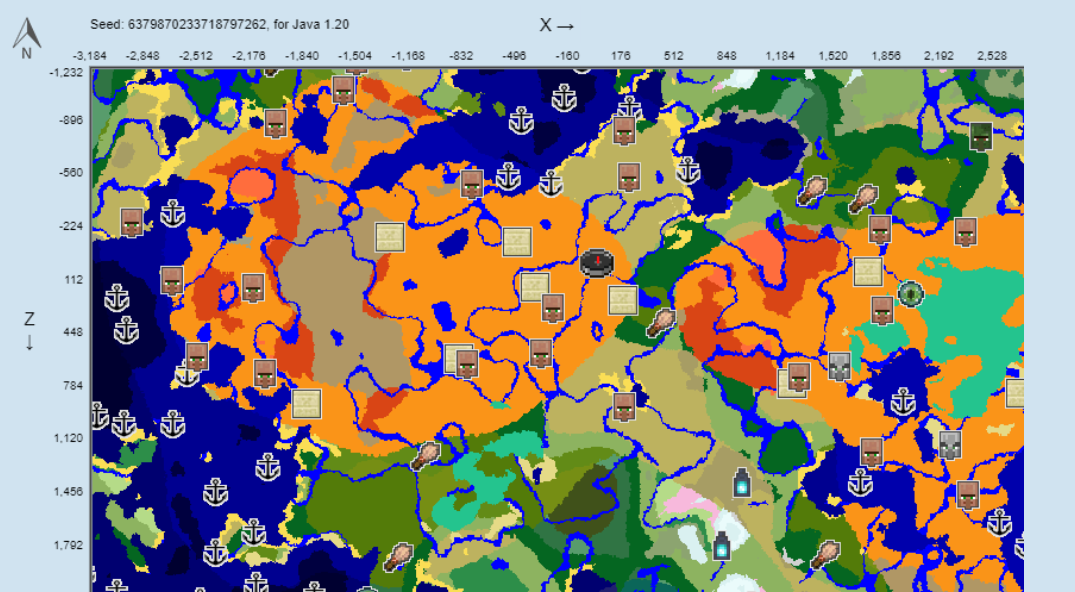Click the trail ruins brush marker near the top right
This screenshot has width=1075, height=592.
click(x=864, y=199)
